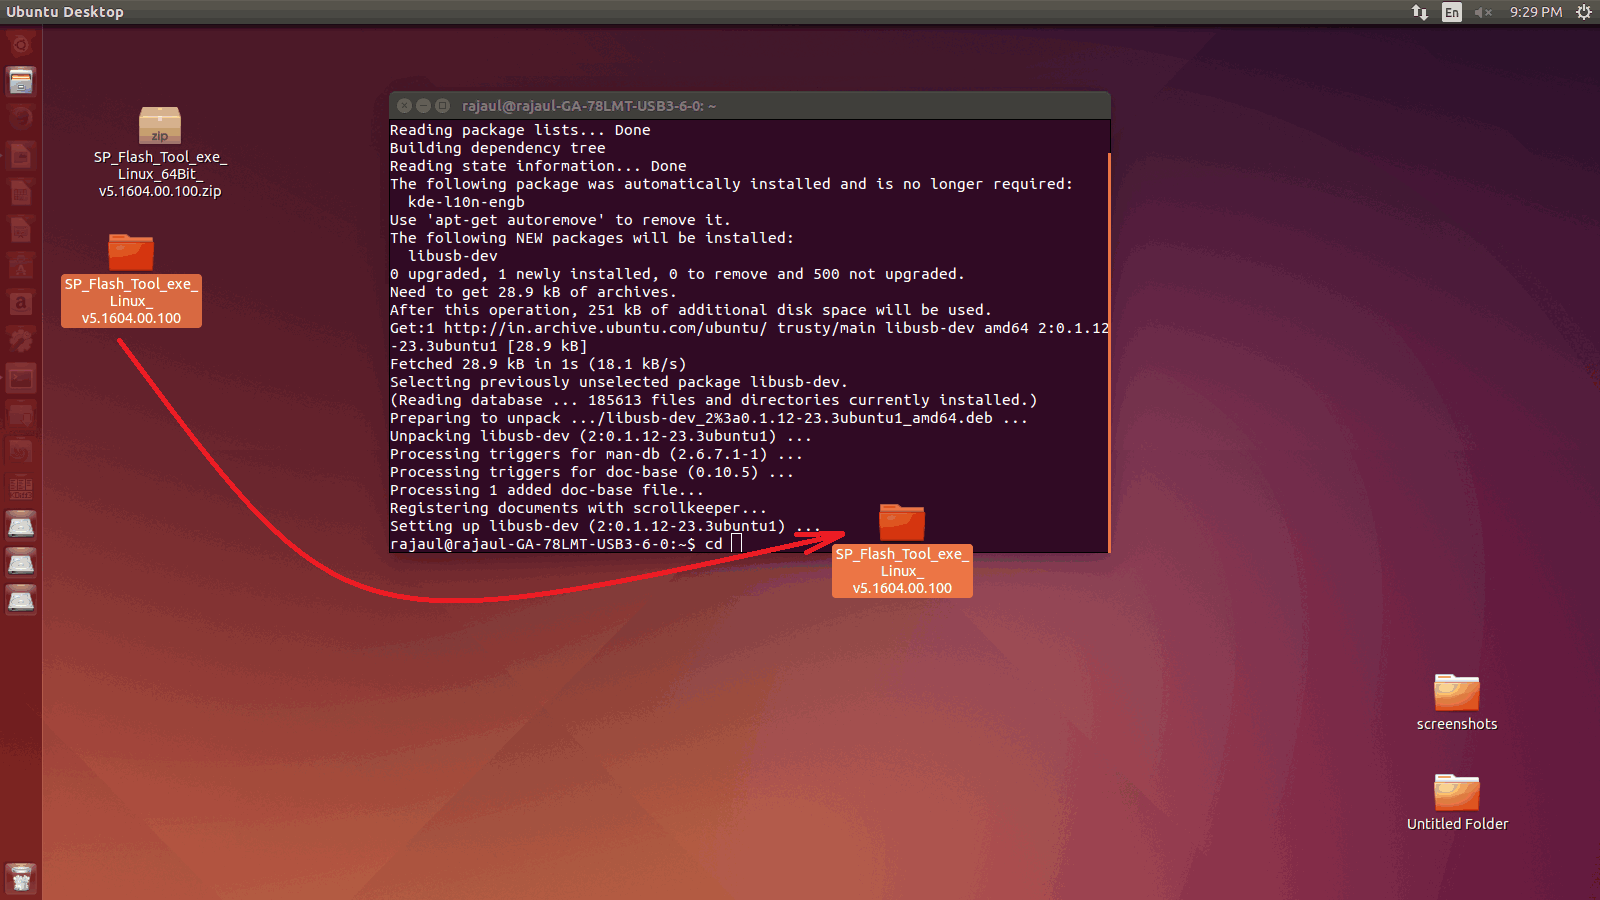Toggle the muted speaker indicator

pos(1483,12)
